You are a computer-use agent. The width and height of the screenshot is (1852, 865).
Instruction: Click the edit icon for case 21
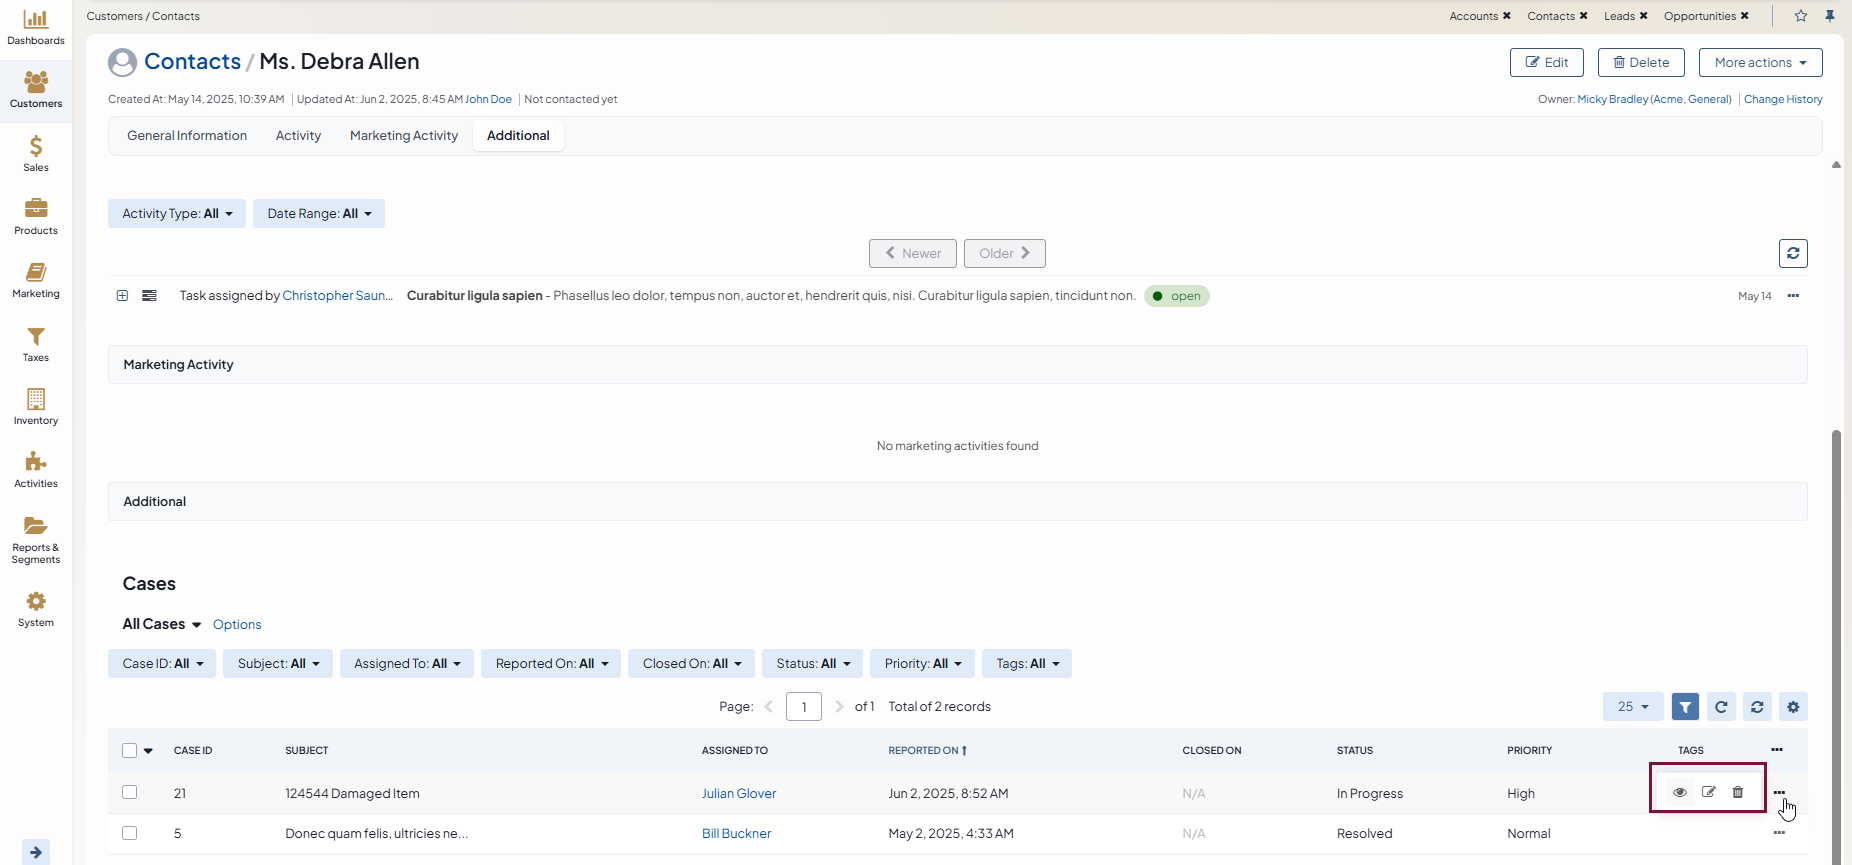[1709, 792]
